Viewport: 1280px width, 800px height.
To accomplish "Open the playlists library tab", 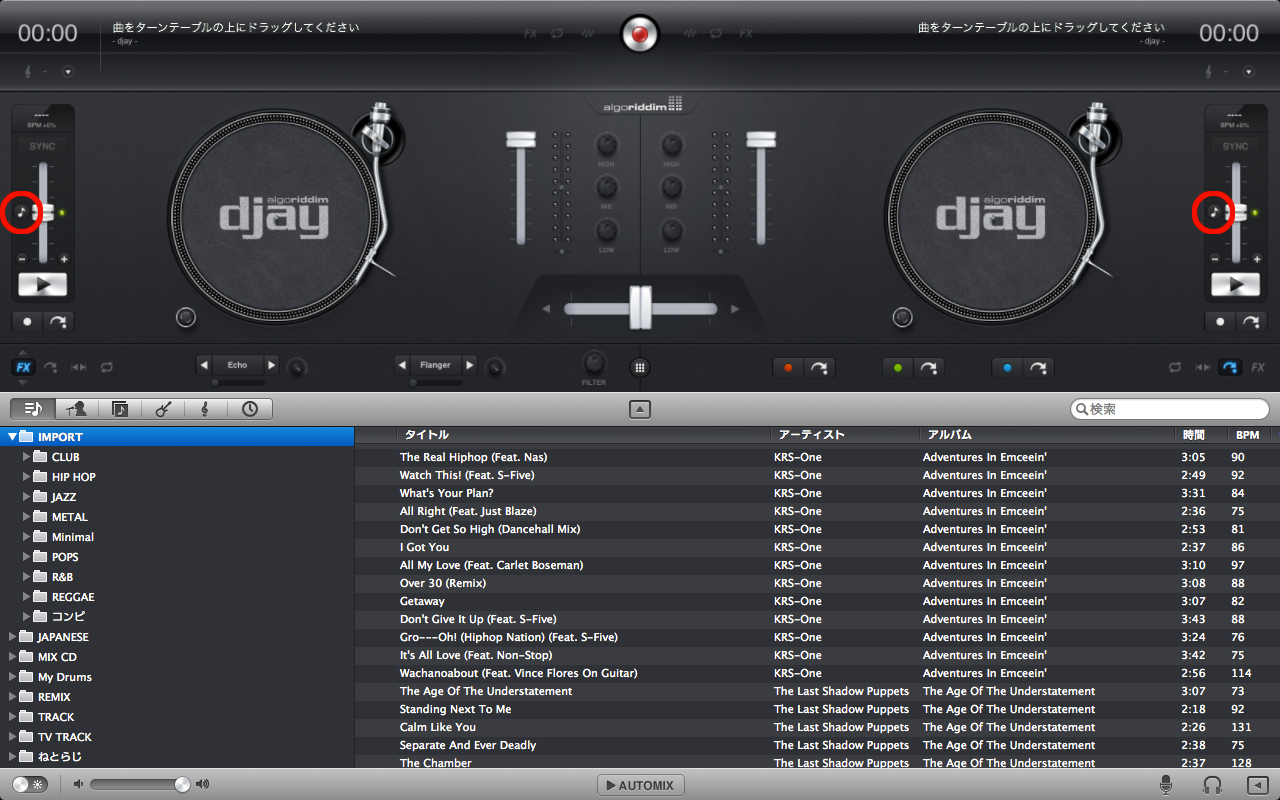I will [x=33, y=408].
